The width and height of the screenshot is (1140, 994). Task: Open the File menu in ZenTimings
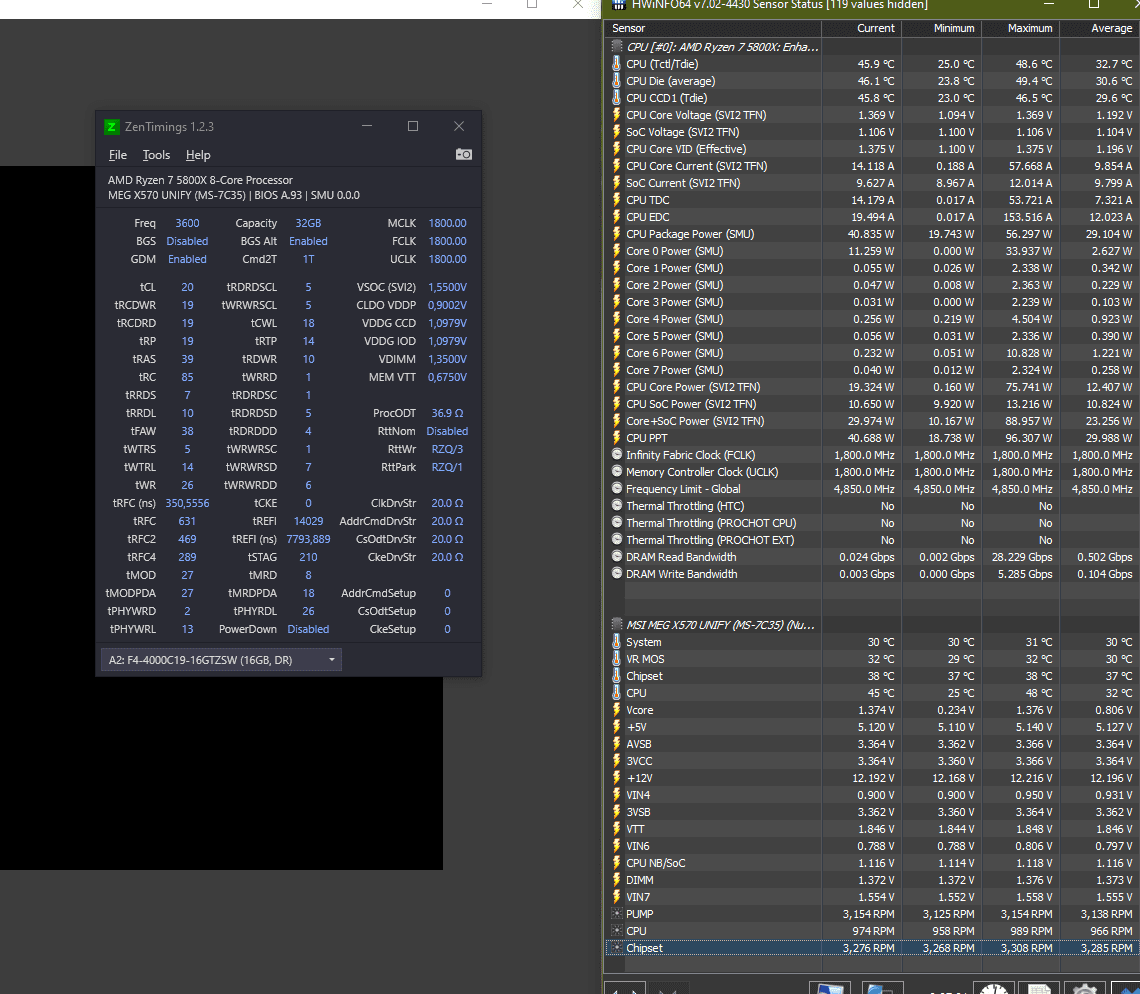(x=118, y=155)
